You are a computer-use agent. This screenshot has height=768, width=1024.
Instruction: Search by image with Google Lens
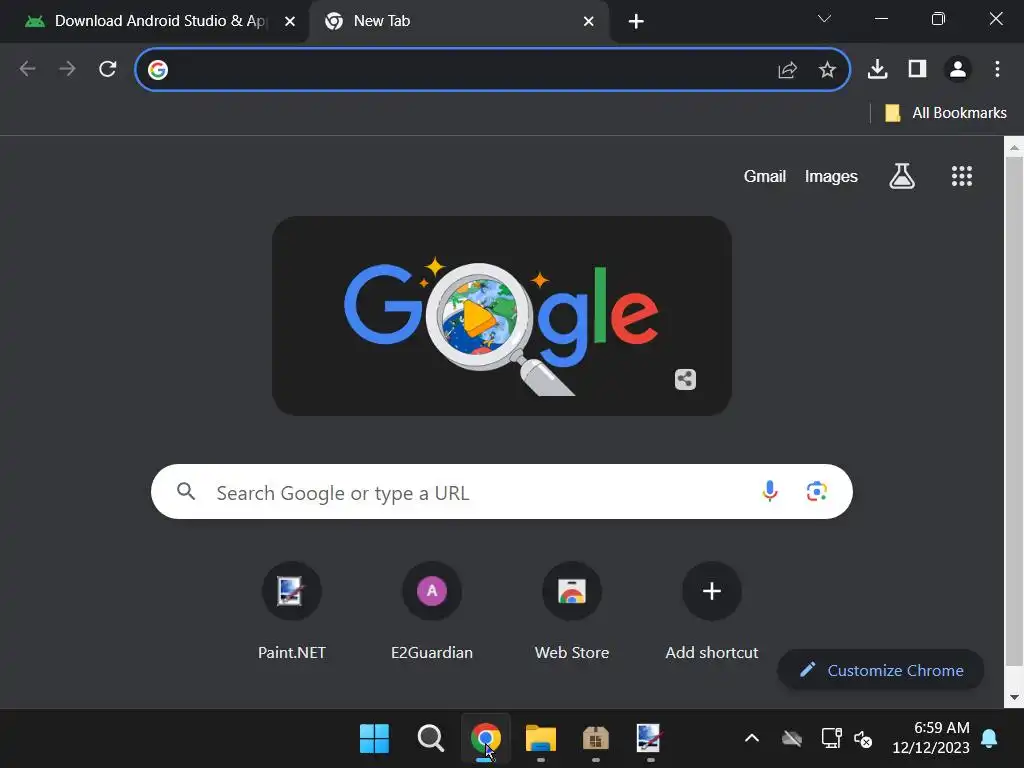[x=816, y=491]
